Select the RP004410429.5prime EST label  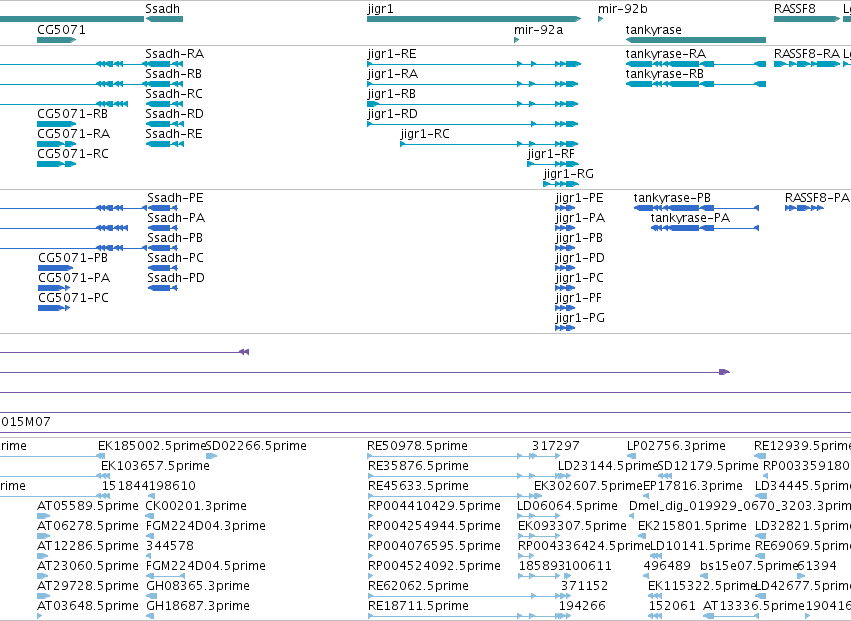(434, 506)
